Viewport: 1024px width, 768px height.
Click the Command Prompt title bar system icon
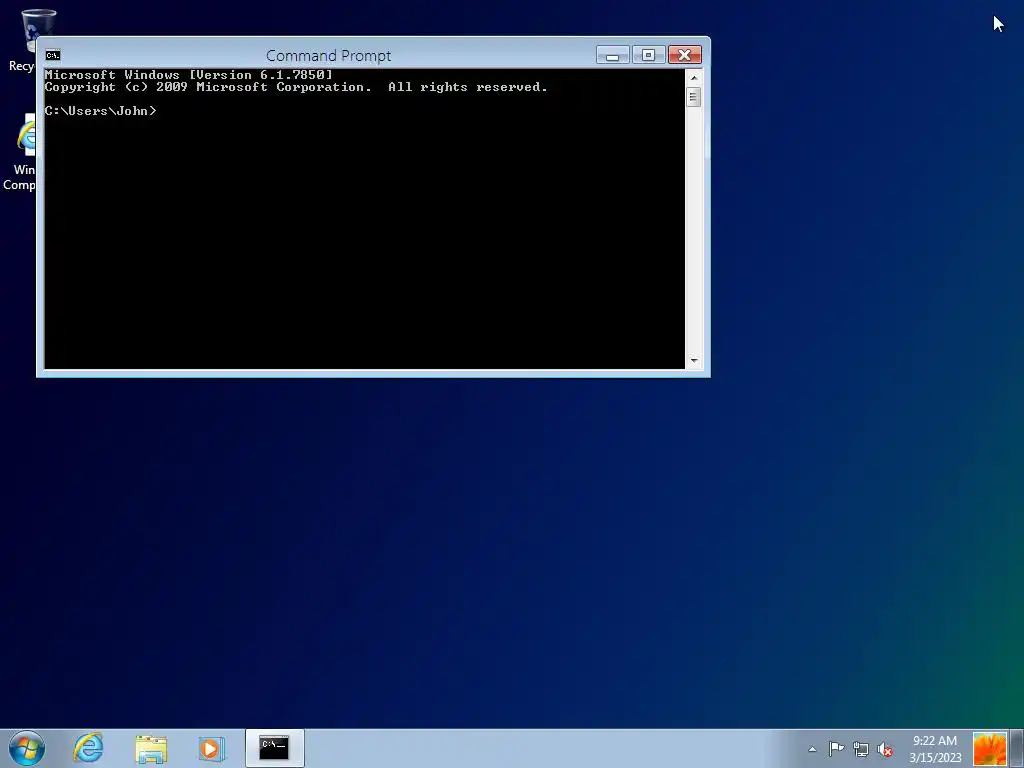coord(53,56)
